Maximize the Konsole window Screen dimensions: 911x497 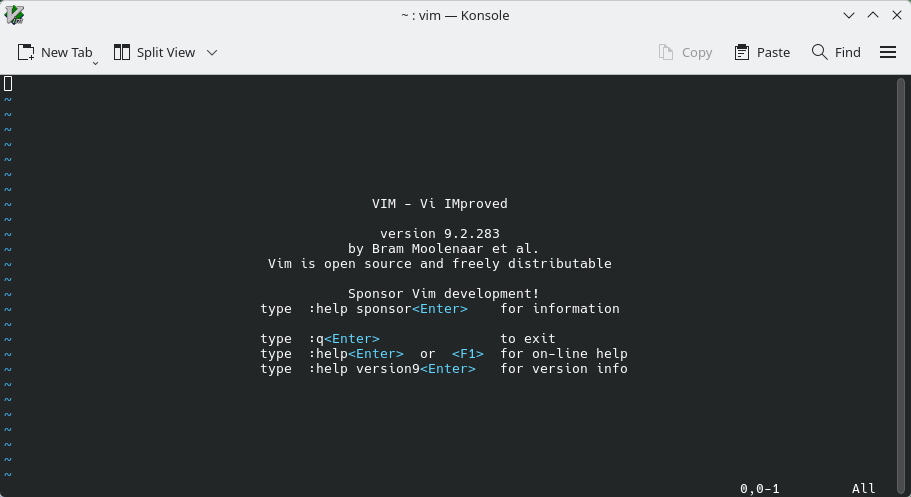872,15
